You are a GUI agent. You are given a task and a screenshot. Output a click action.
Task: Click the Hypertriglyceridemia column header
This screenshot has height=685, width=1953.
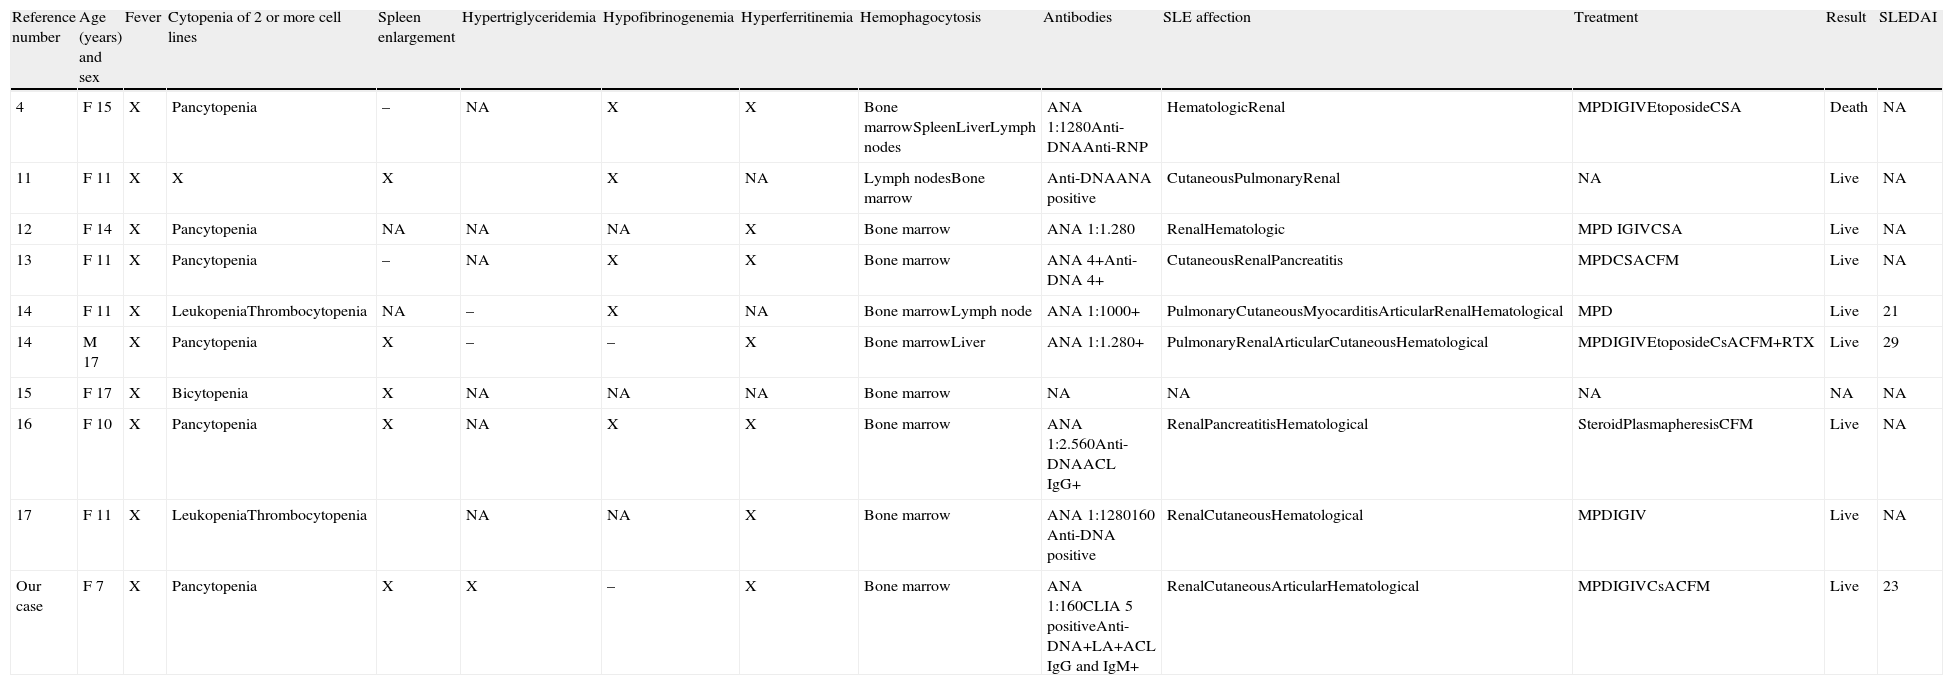click(528, 18)
